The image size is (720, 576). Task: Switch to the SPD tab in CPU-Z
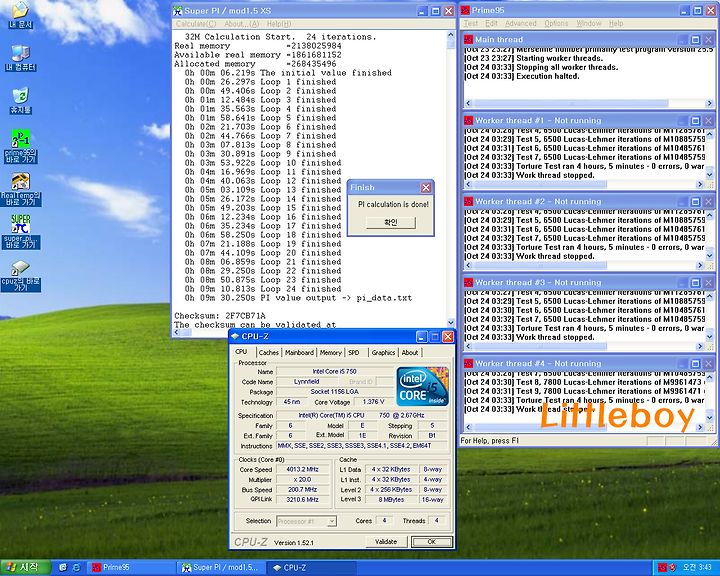click(x=354, y=352)
